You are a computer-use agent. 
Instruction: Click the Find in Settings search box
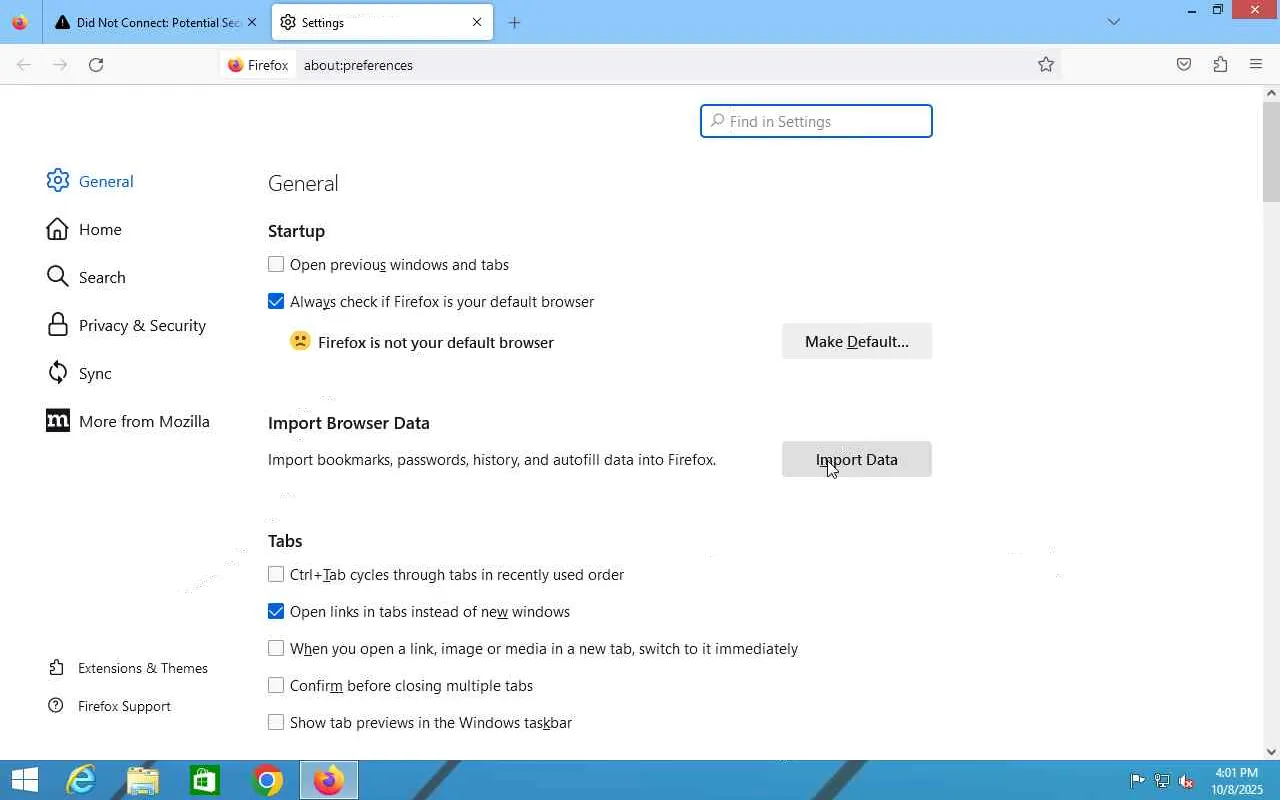tap(816, 121)
